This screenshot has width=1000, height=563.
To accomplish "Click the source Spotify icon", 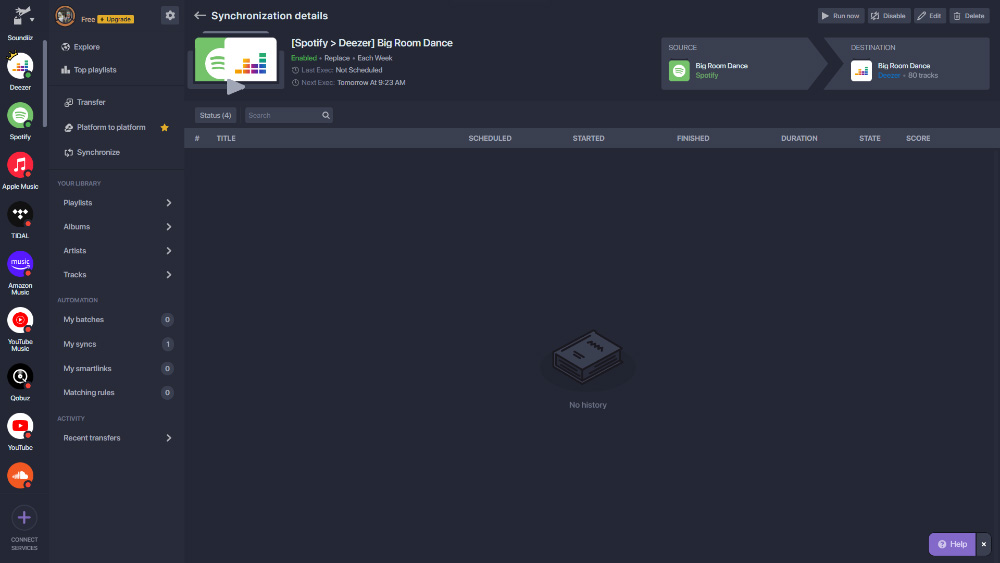I will pos(679,70).
